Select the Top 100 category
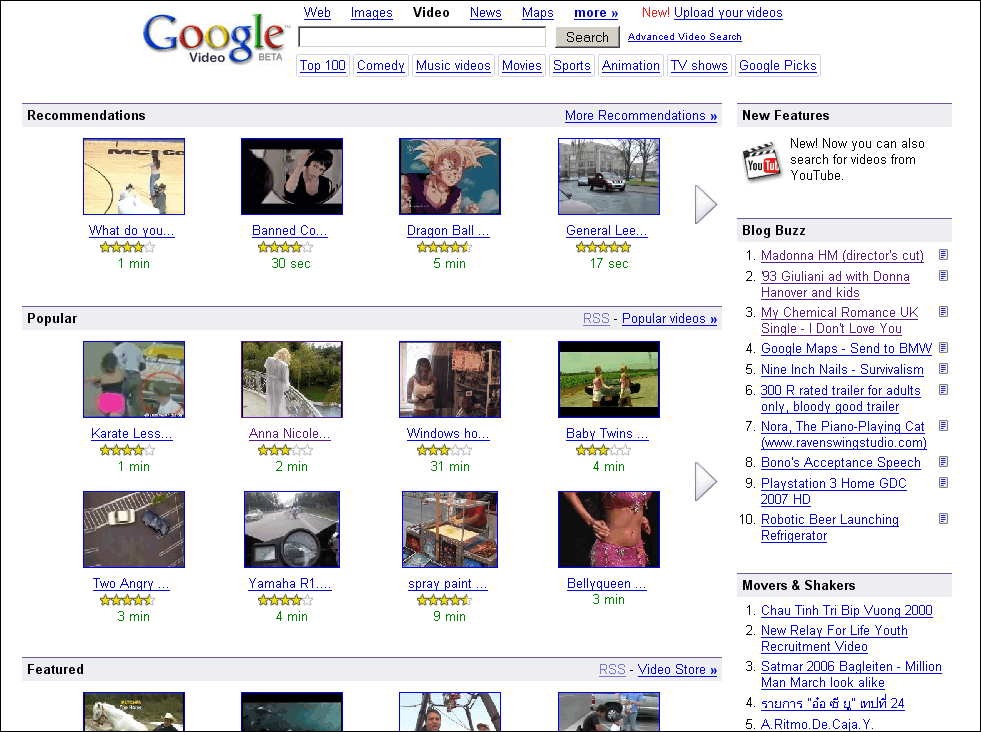 (x=322, y=65)
